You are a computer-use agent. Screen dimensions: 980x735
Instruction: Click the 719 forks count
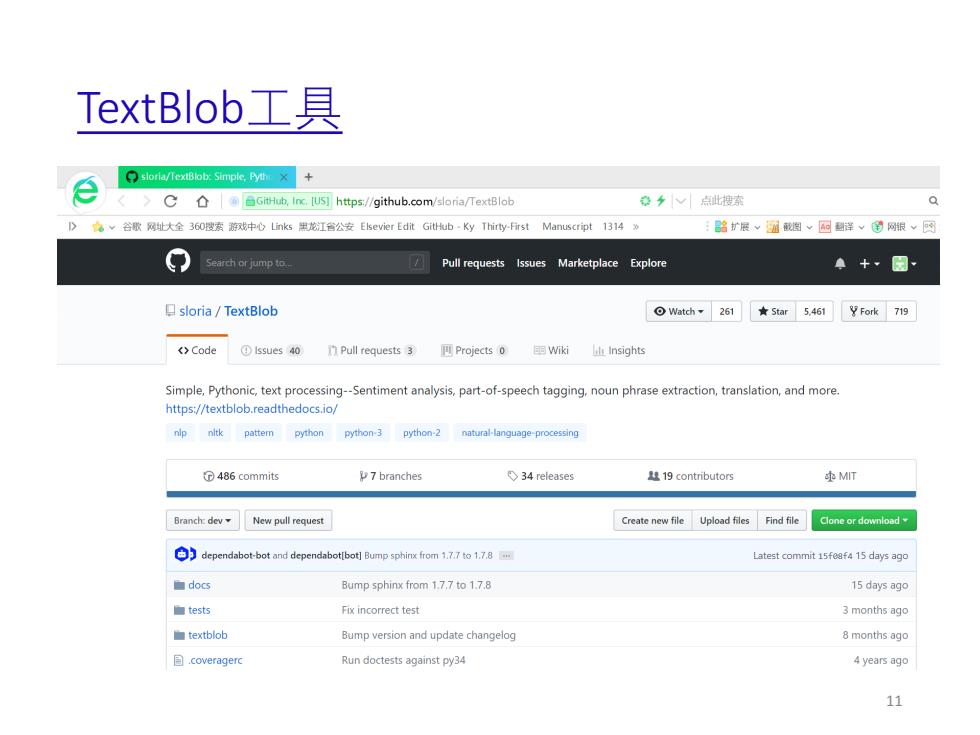point(901,311)
